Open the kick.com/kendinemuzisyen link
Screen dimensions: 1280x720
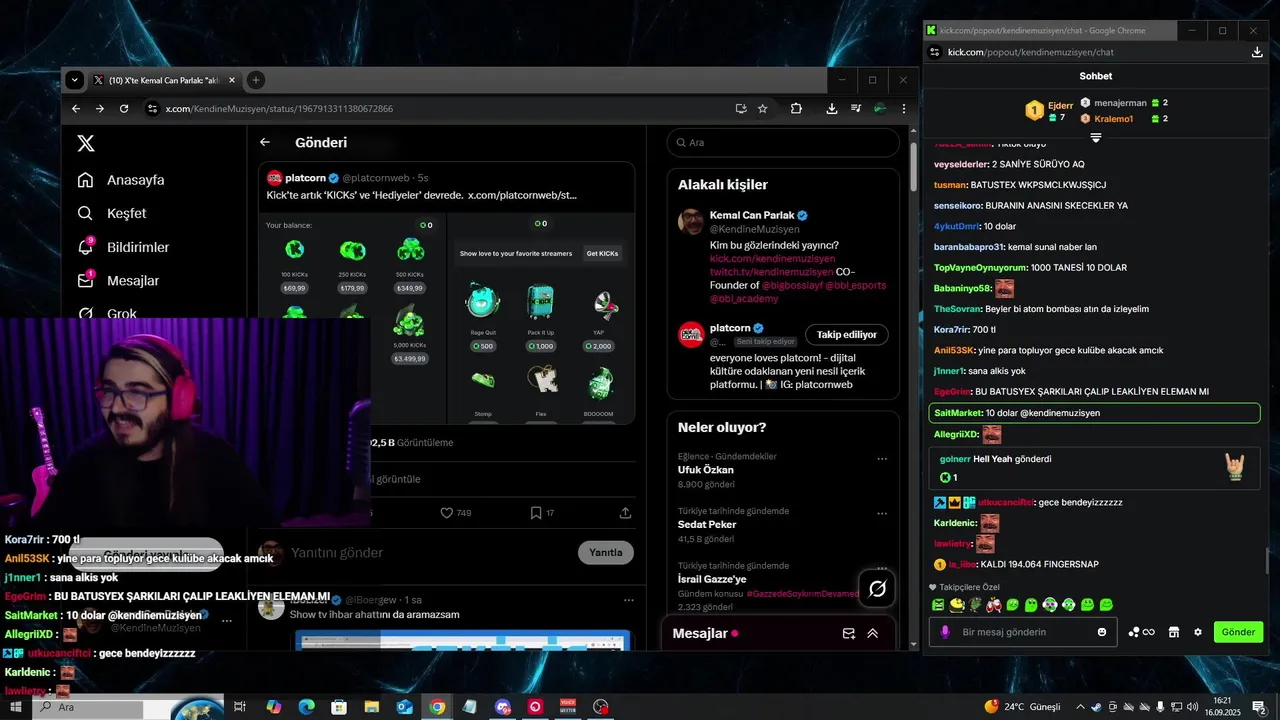tap(772, 258)
